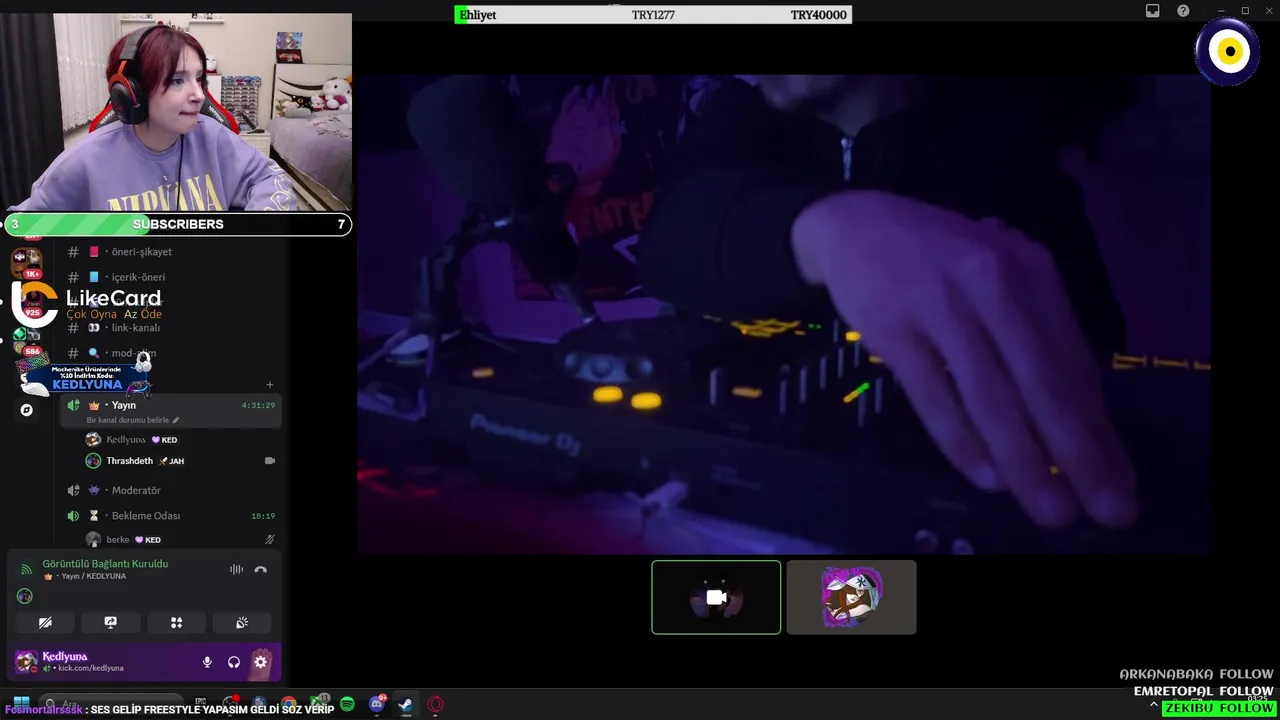Open the Discord inbox icon at the top right
The image size is (1280, 720).
1153,11
